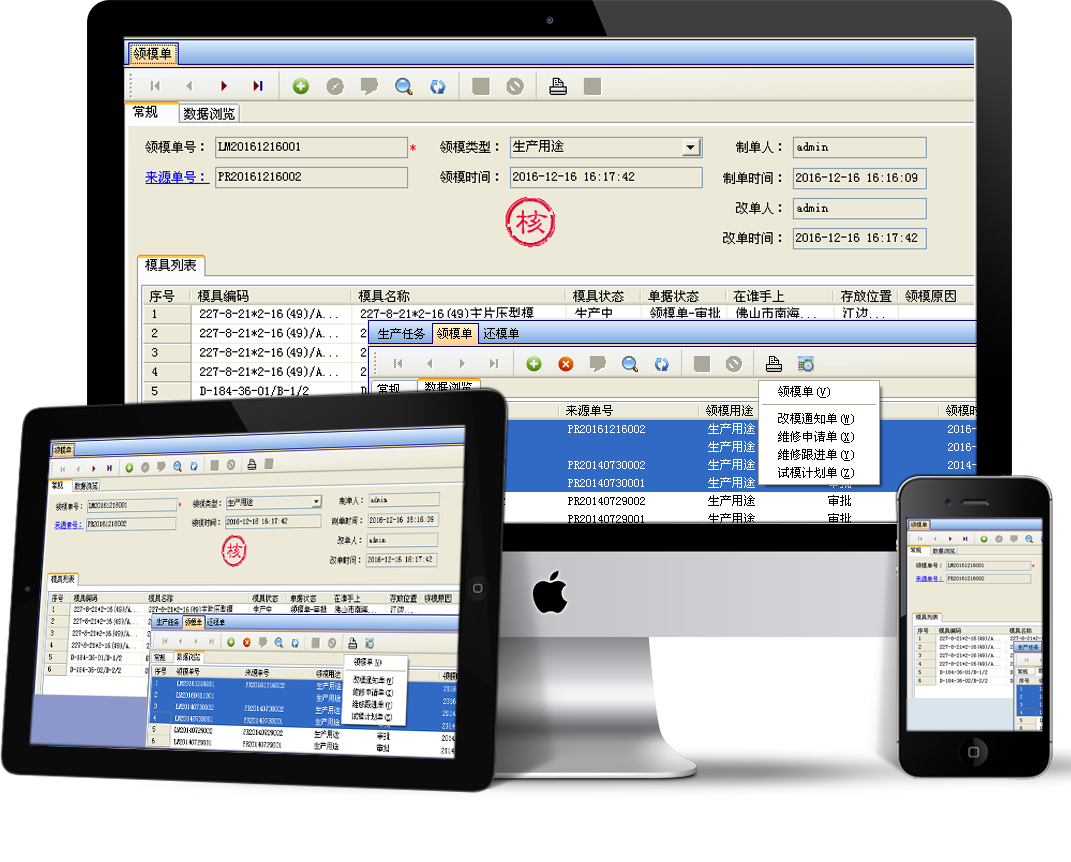Click printer icon in monitor's top 领模单 toolbar
The height and width of the screenshot is (862, 1071).
click(x=558, y=87)
